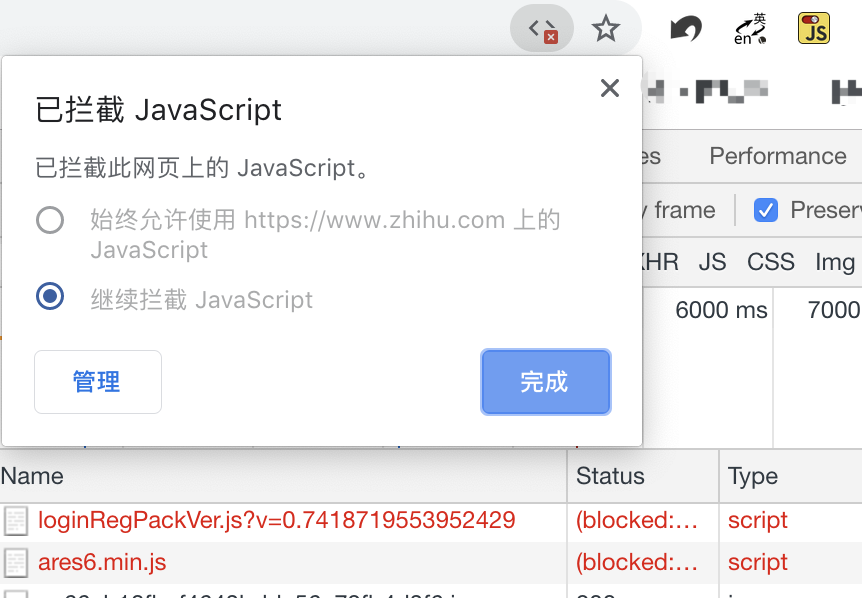Viewport: 862px width, 598px height.
Task: Click the curved undo-arrow extension icon
Action: [x=685, y=28]
